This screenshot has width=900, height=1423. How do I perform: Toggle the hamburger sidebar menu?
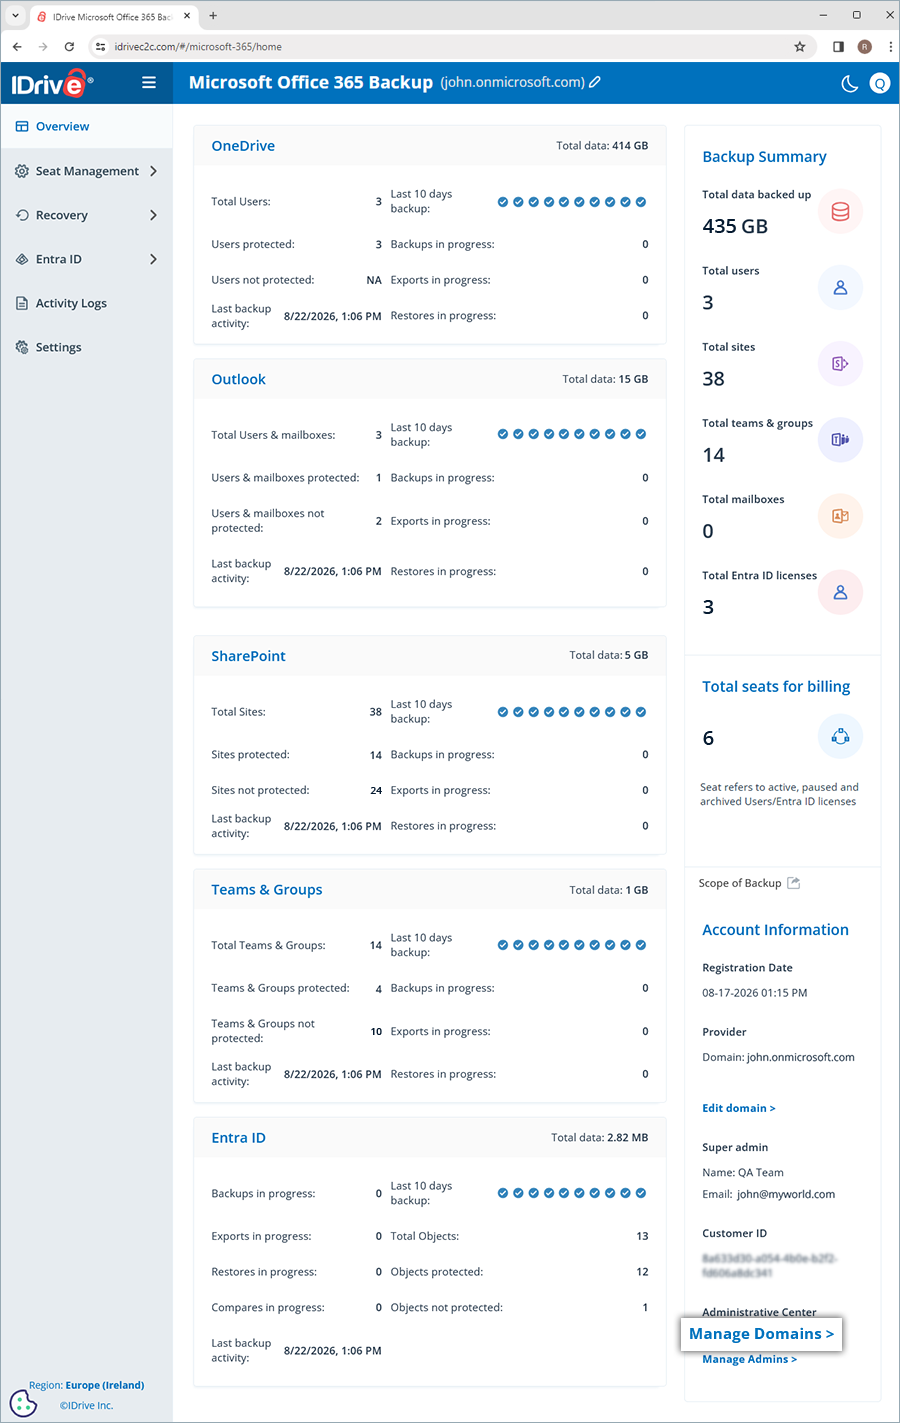(x=149, y=83)
